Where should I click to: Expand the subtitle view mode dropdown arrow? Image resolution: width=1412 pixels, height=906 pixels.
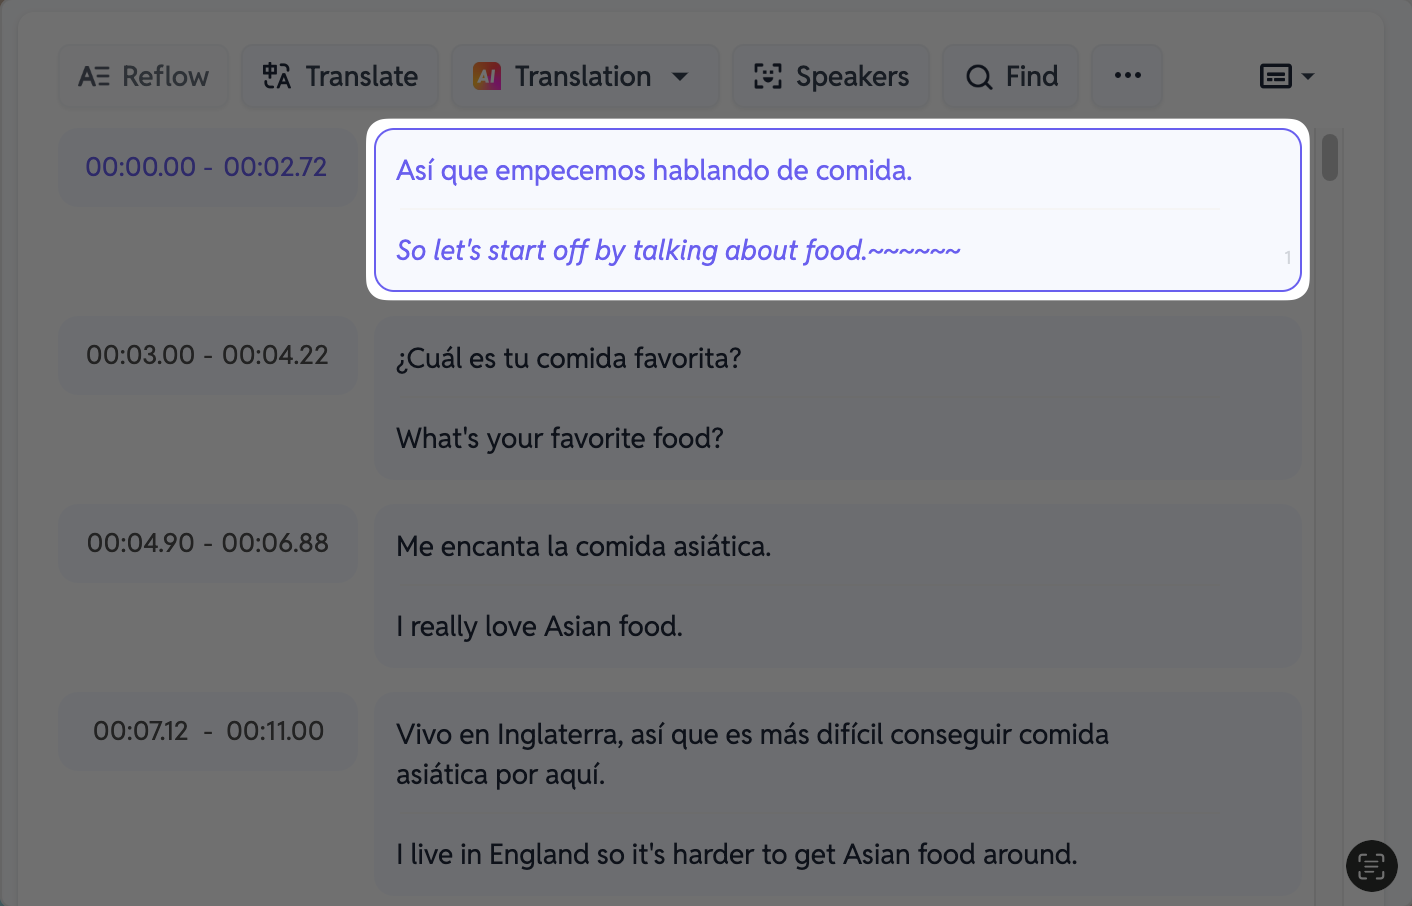point(1308,76)
